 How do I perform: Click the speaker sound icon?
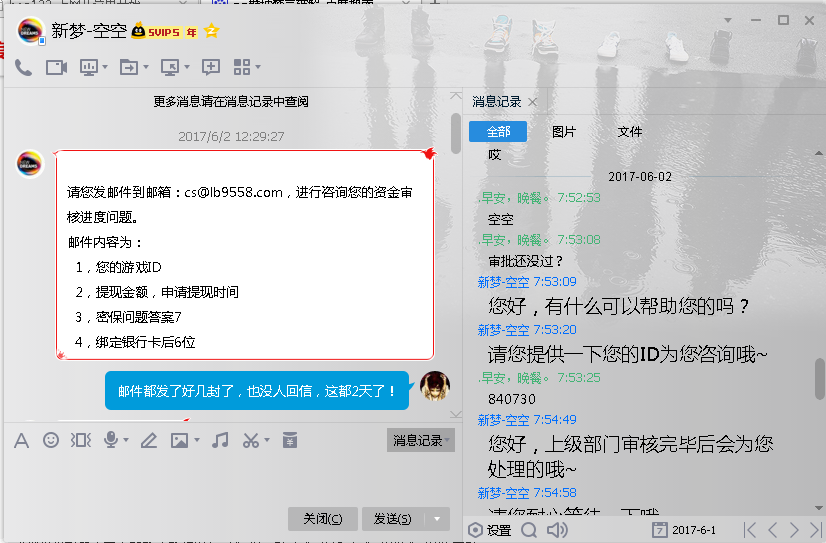tap(557, 530)
